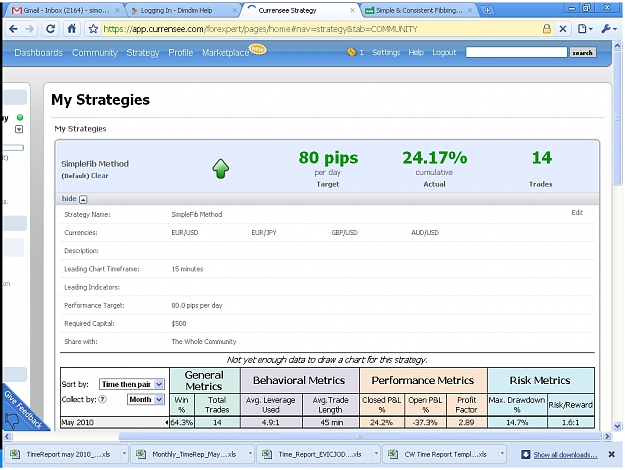Click the May 2010 row label
The width and height of the screenshot is (625, 470).
(78, 422)
